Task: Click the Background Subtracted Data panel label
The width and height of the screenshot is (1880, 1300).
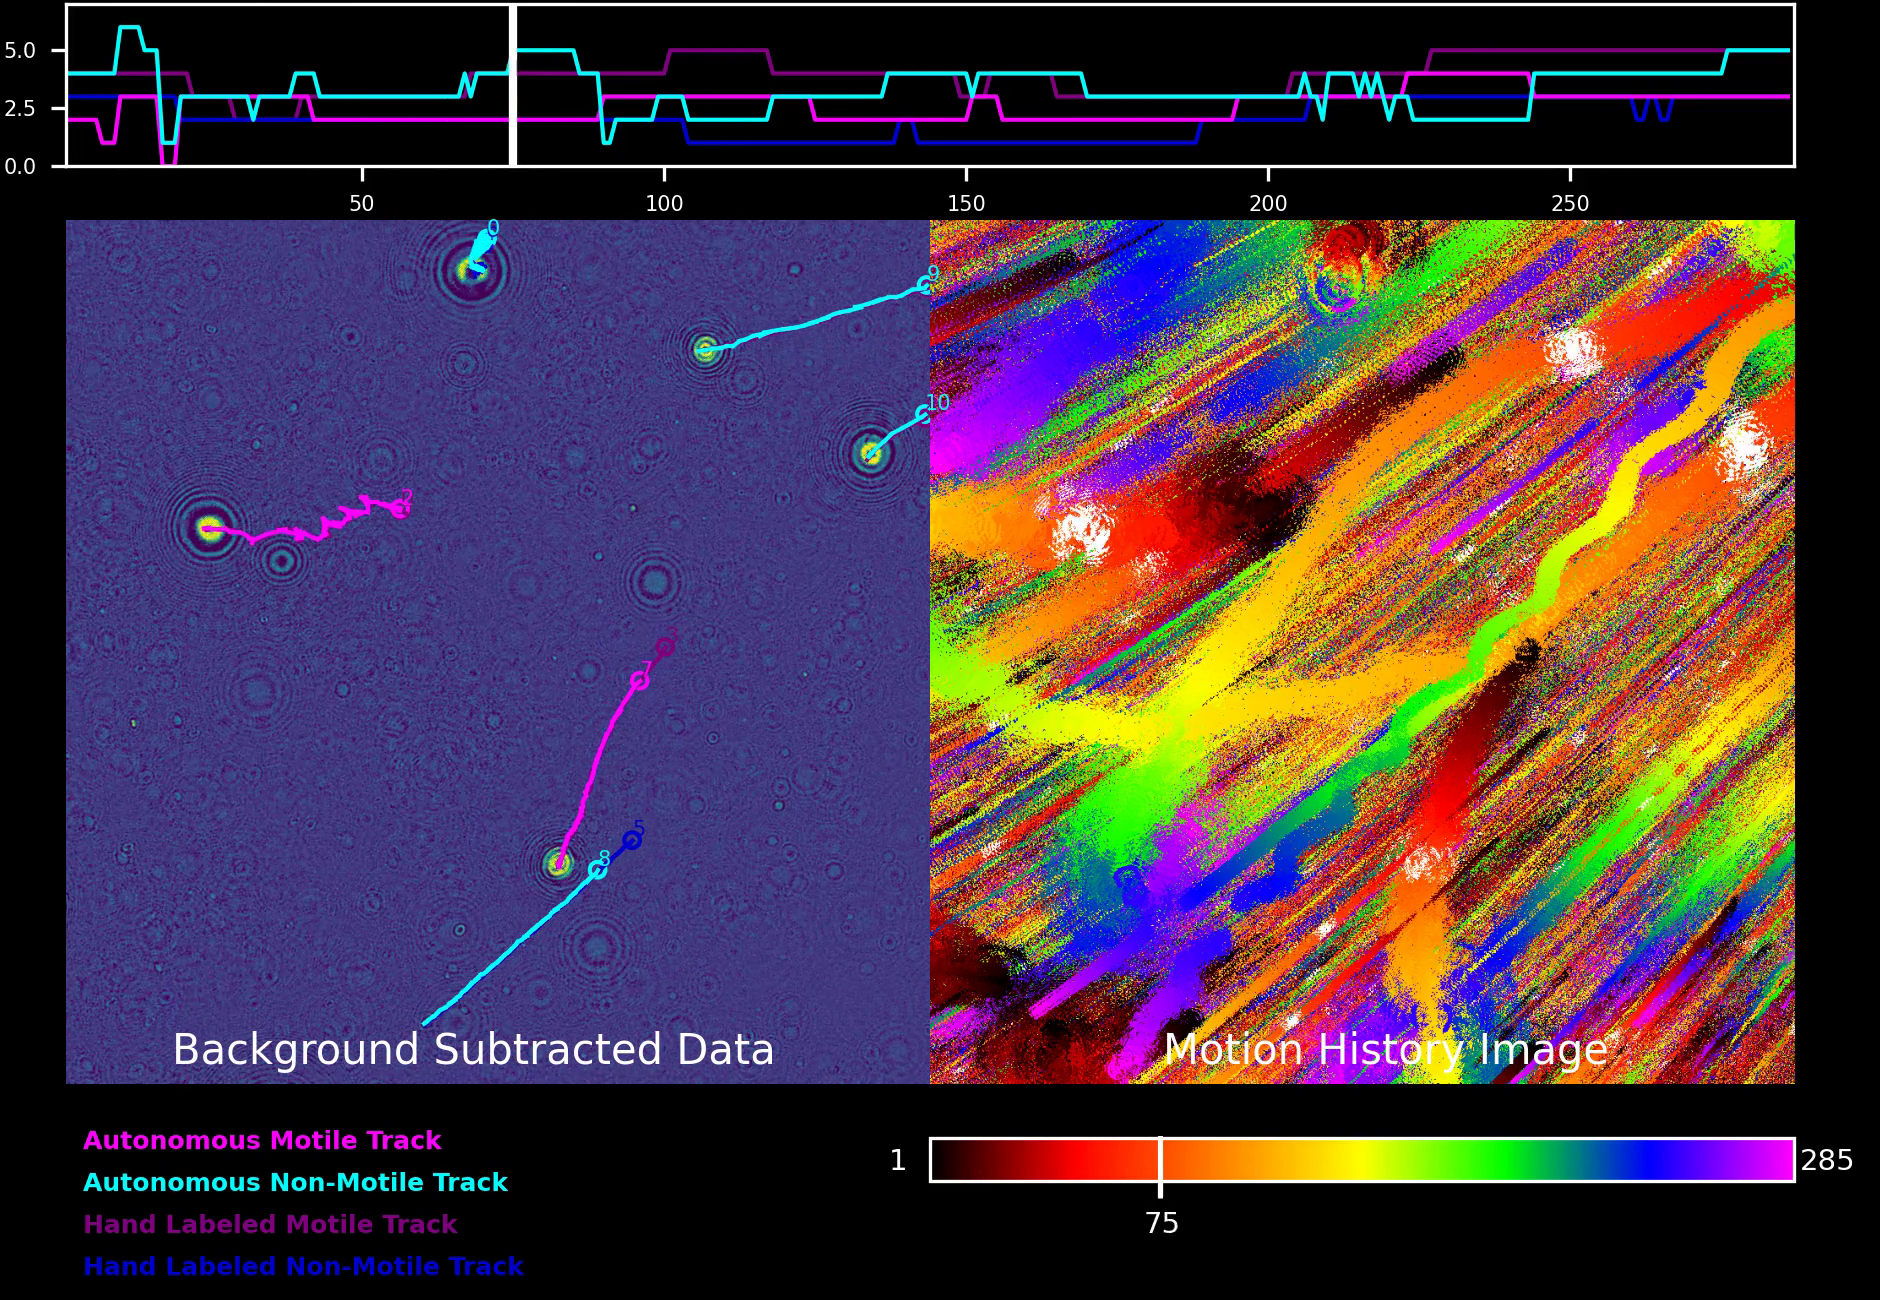Action: pos(473,1050)
